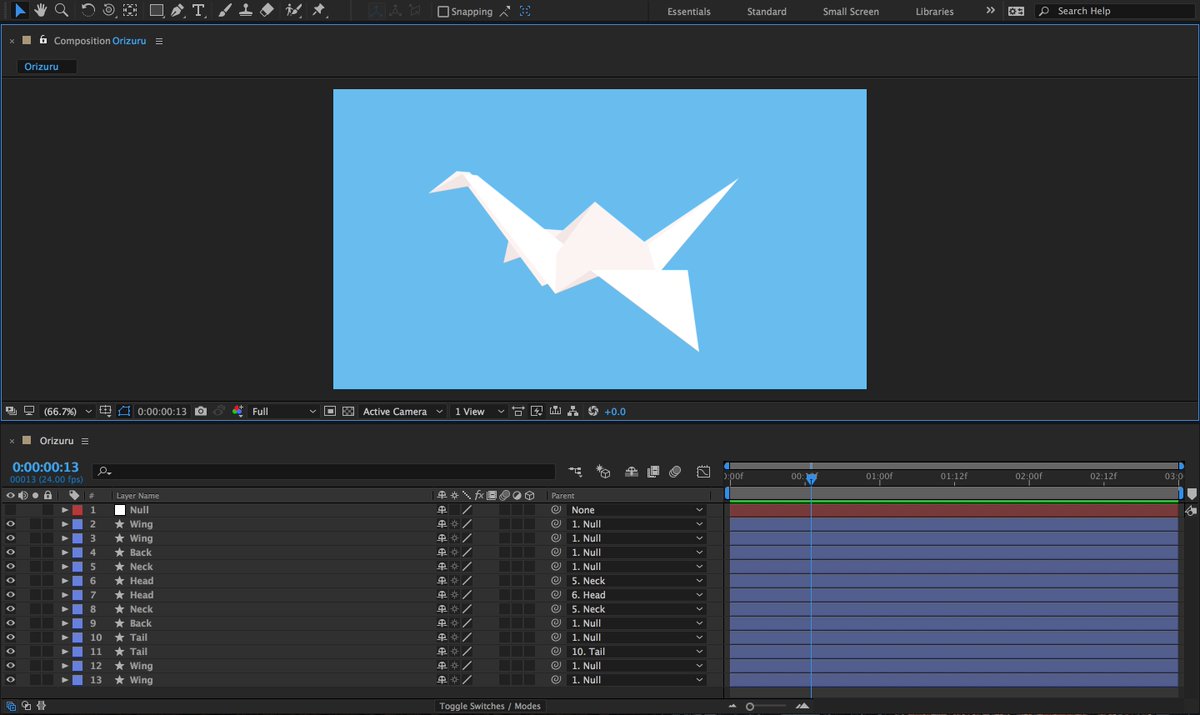Open the Active Camera view dropdown
1200x715 pixels.
[x=400, y=411]
